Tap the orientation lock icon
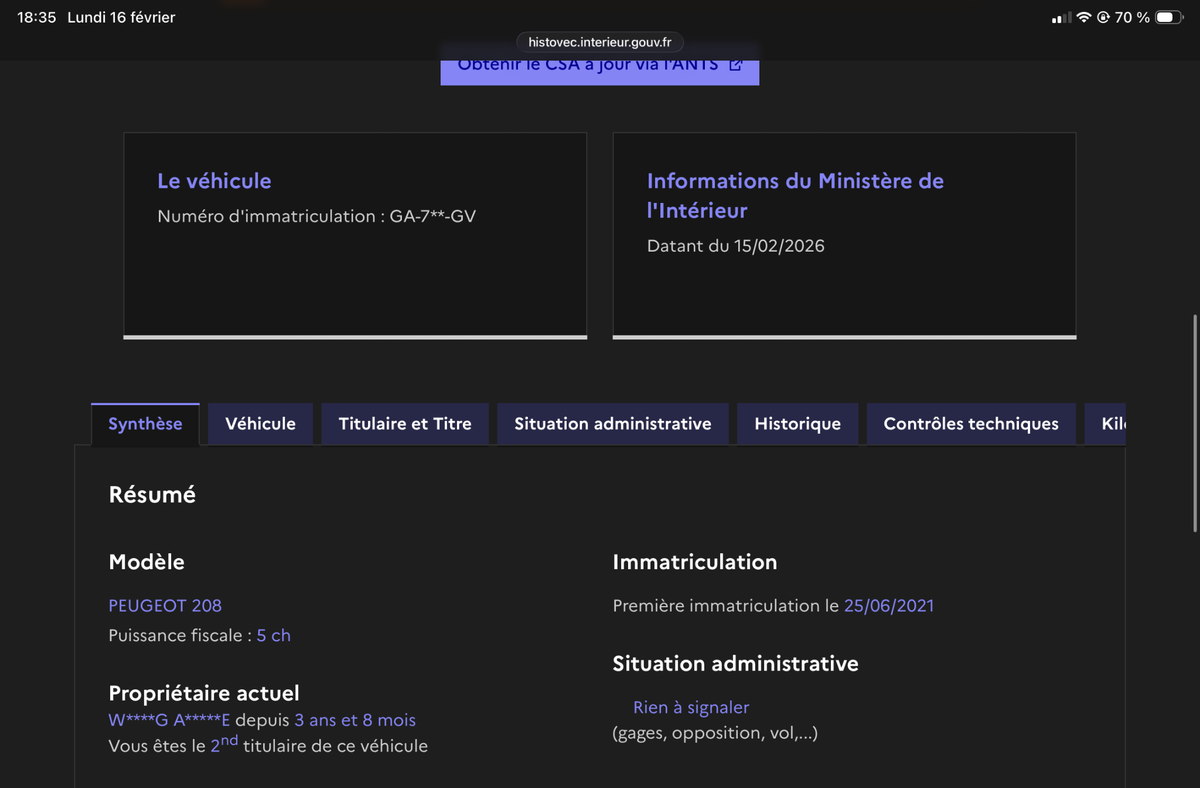The height and width of the screenshot is (788, 1200). click(1104, 18)
